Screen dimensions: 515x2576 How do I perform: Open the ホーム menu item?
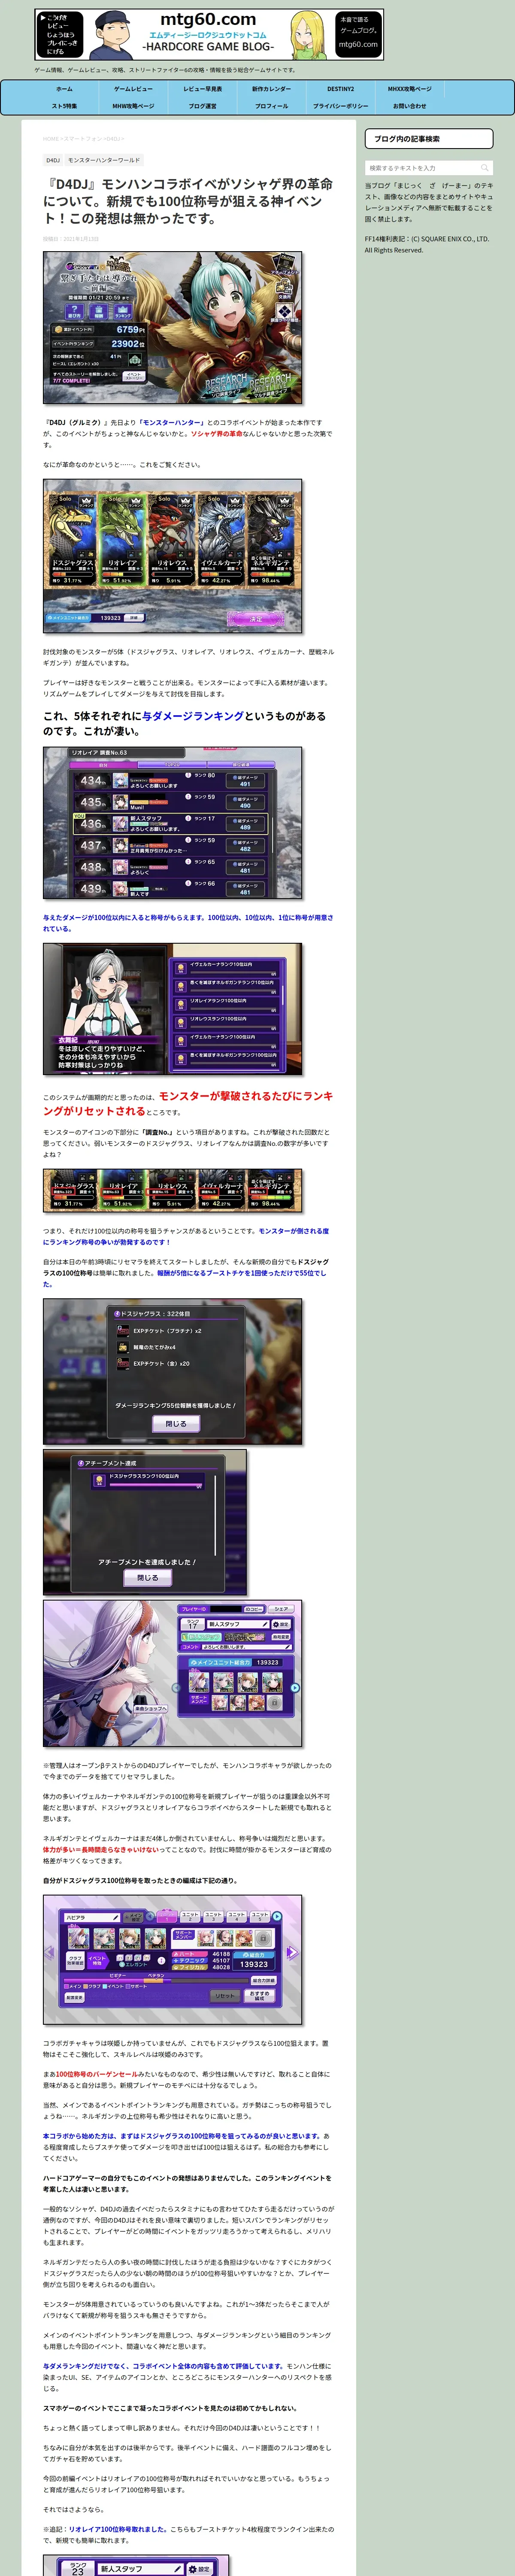pyautogui.click(x=64, y=89)
